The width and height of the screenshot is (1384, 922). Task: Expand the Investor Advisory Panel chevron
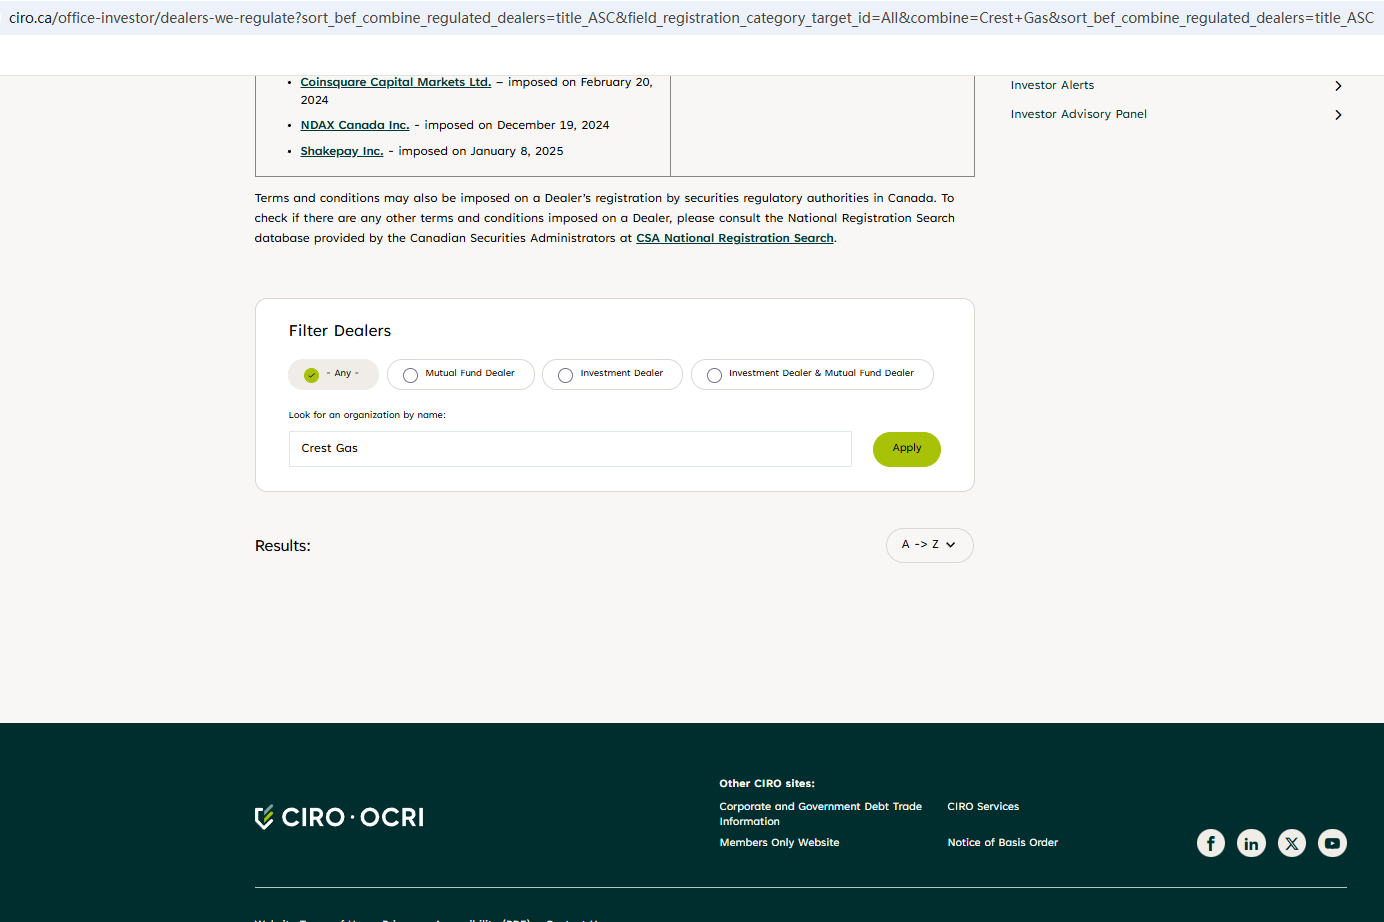pos(1338,115)
